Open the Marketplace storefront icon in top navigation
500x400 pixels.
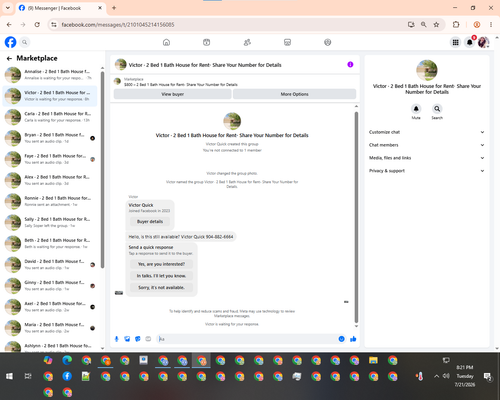coord(287,42)
